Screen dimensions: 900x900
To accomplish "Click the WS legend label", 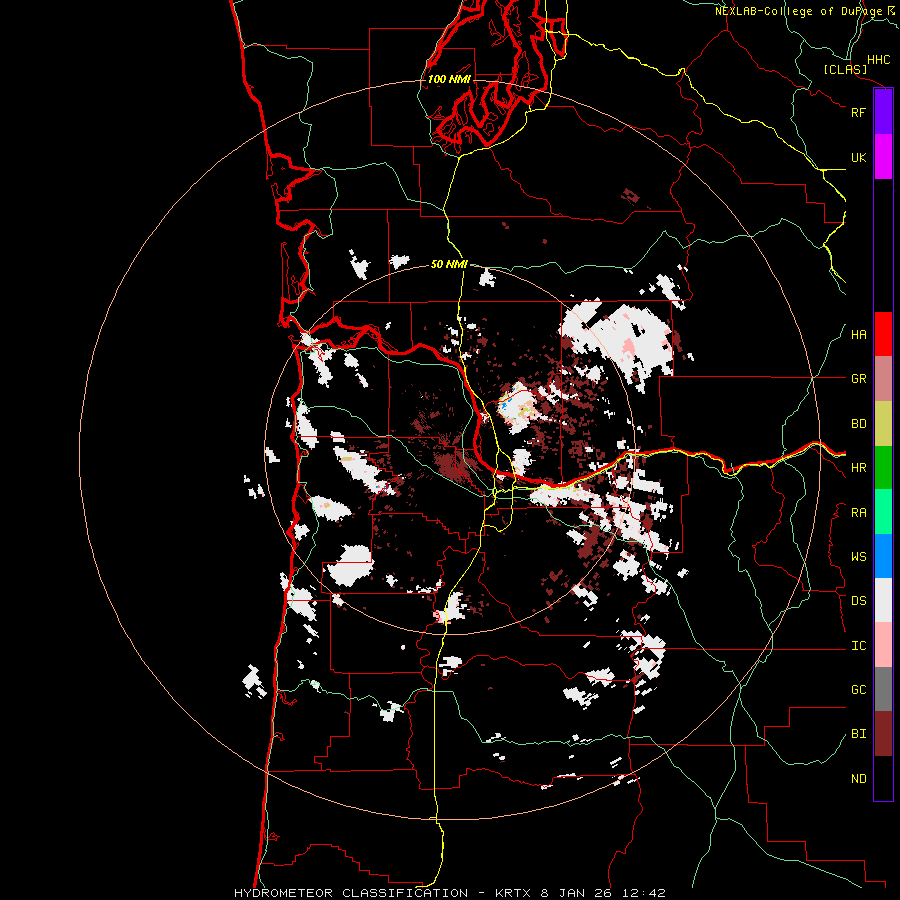I will pos(859,557).
